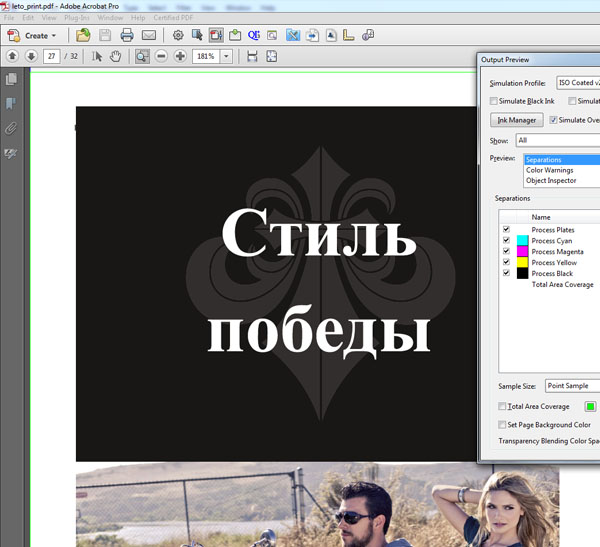Click the zoom field showing 181%
This screenshot has width=600, height=547.
[x=206, y=56]
